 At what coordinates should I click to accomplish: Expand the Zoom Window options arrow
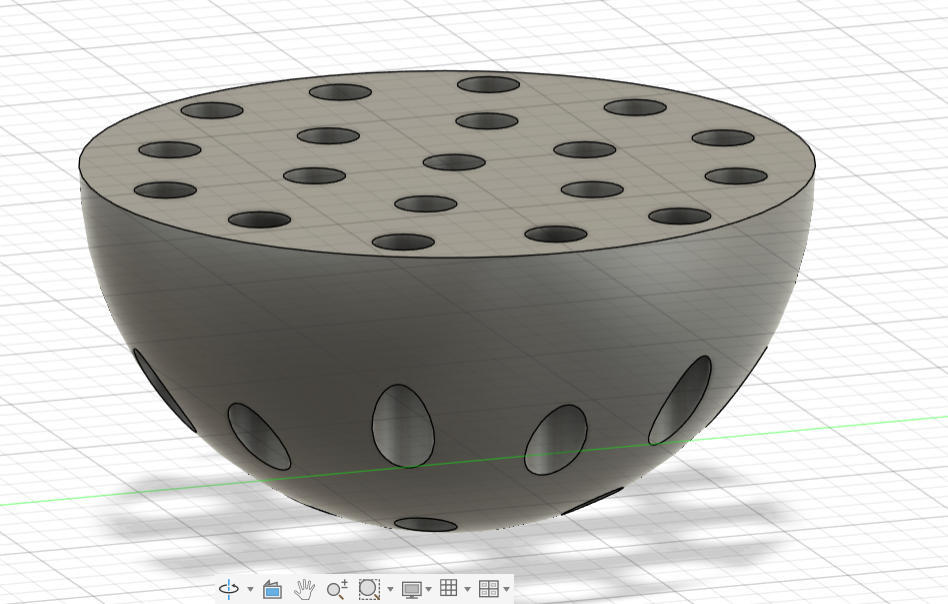coord(390,590)
